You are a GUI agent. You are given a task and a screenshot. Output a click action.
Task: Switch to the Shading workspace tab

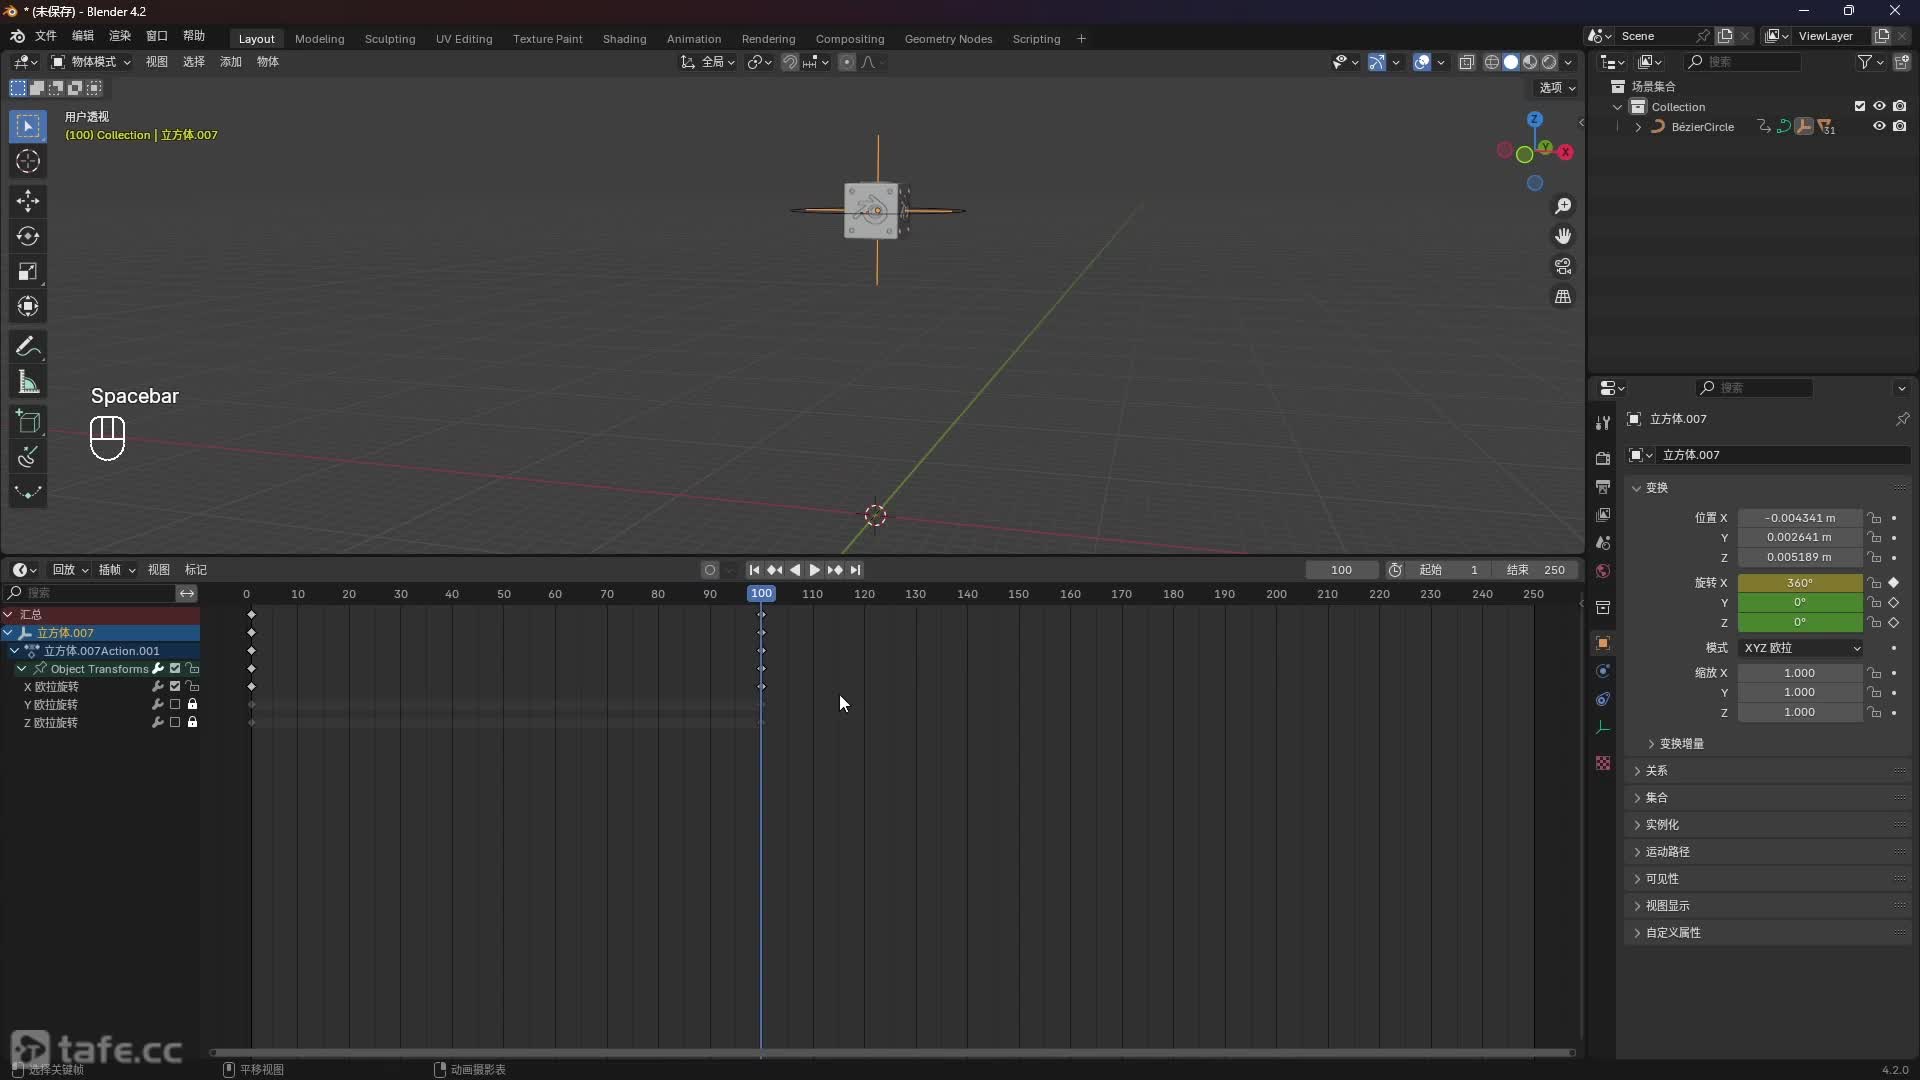tap(624, 39)
